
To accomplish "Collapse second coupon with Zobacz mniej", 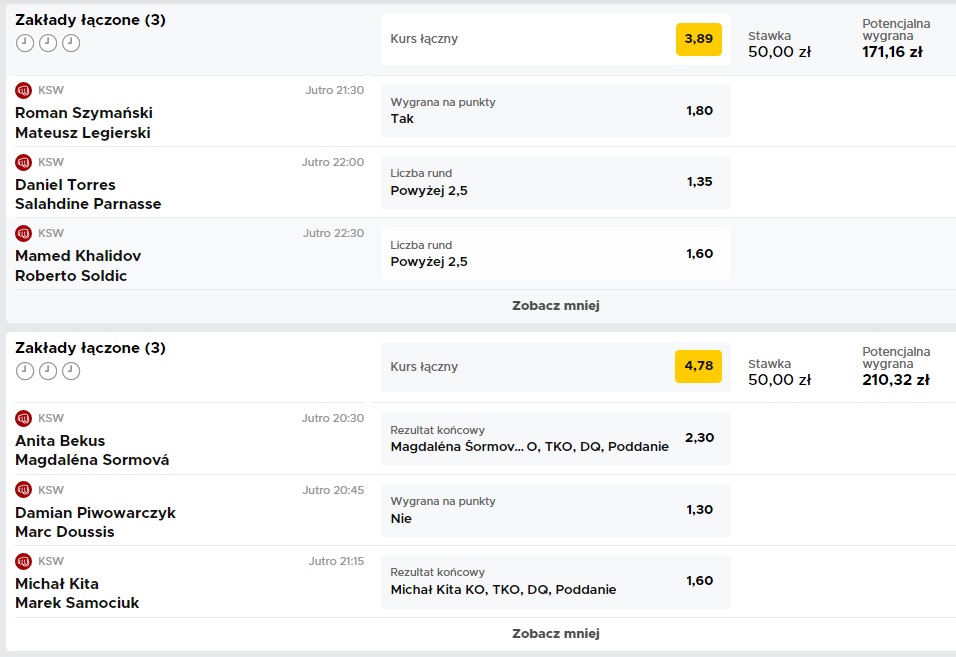I will [555, 634].
